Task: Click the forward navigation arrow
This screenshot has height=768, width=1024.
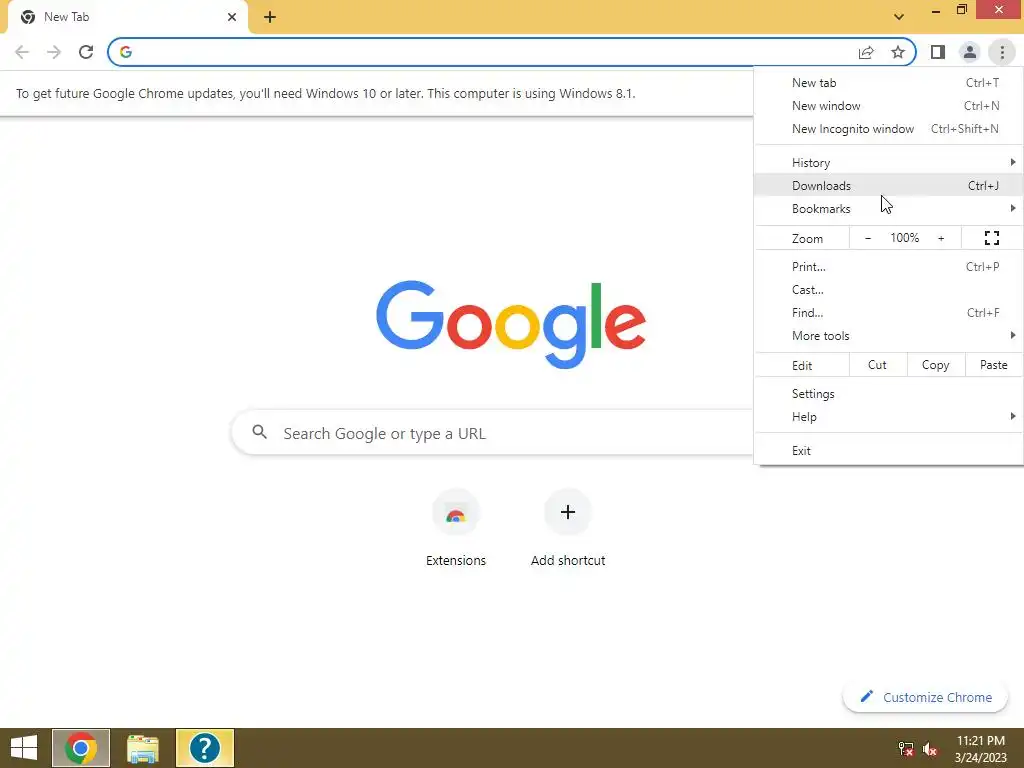Action: click(x=54, y=52)
